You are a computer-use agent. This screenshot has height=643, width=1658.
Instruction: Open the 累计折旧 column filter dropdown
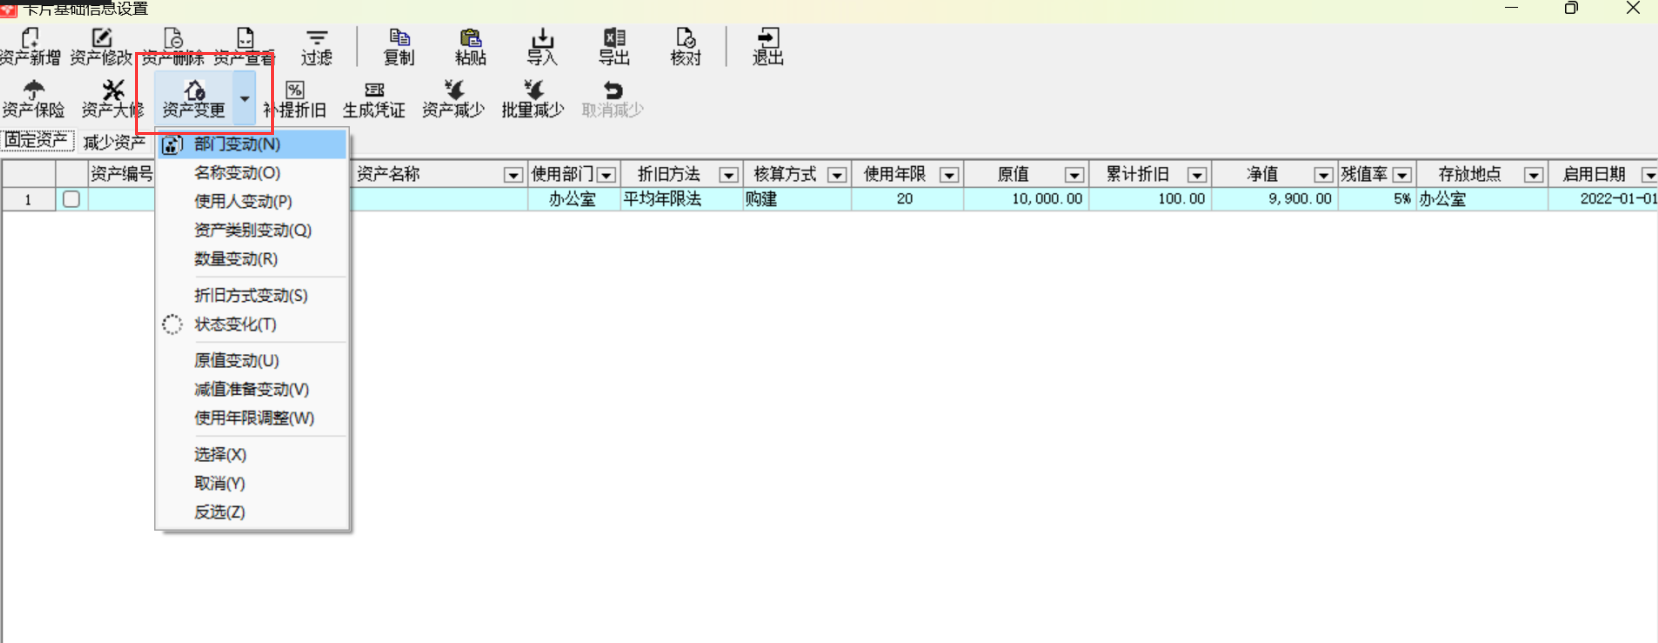point(1197,175)
